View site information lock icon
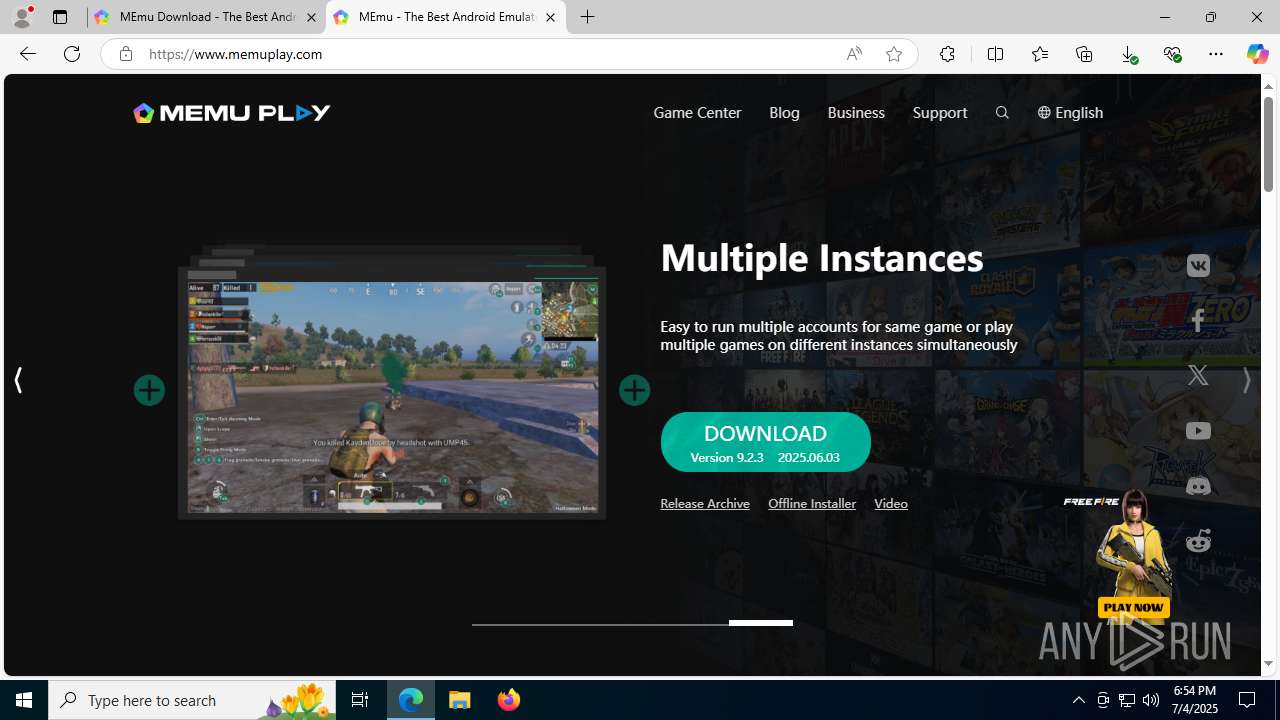Viewport: 1280px width, 720px height. [x=125, y=54]
